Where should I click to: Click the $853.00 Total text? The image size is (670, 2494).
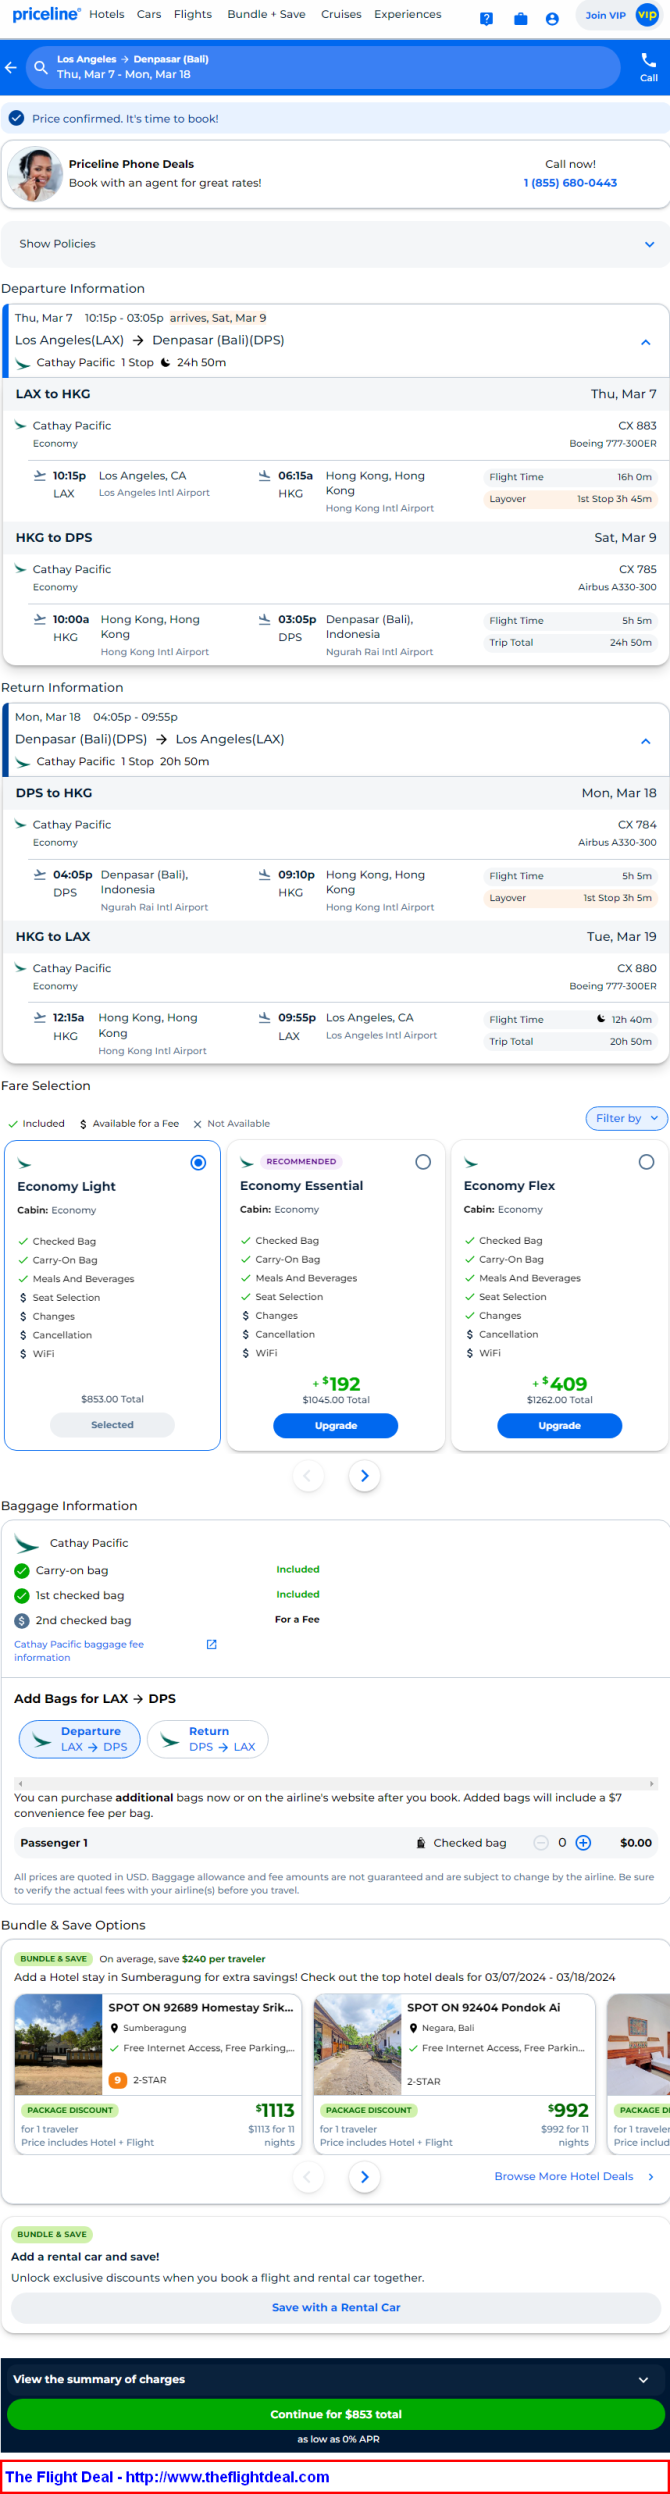point(112,1399)
